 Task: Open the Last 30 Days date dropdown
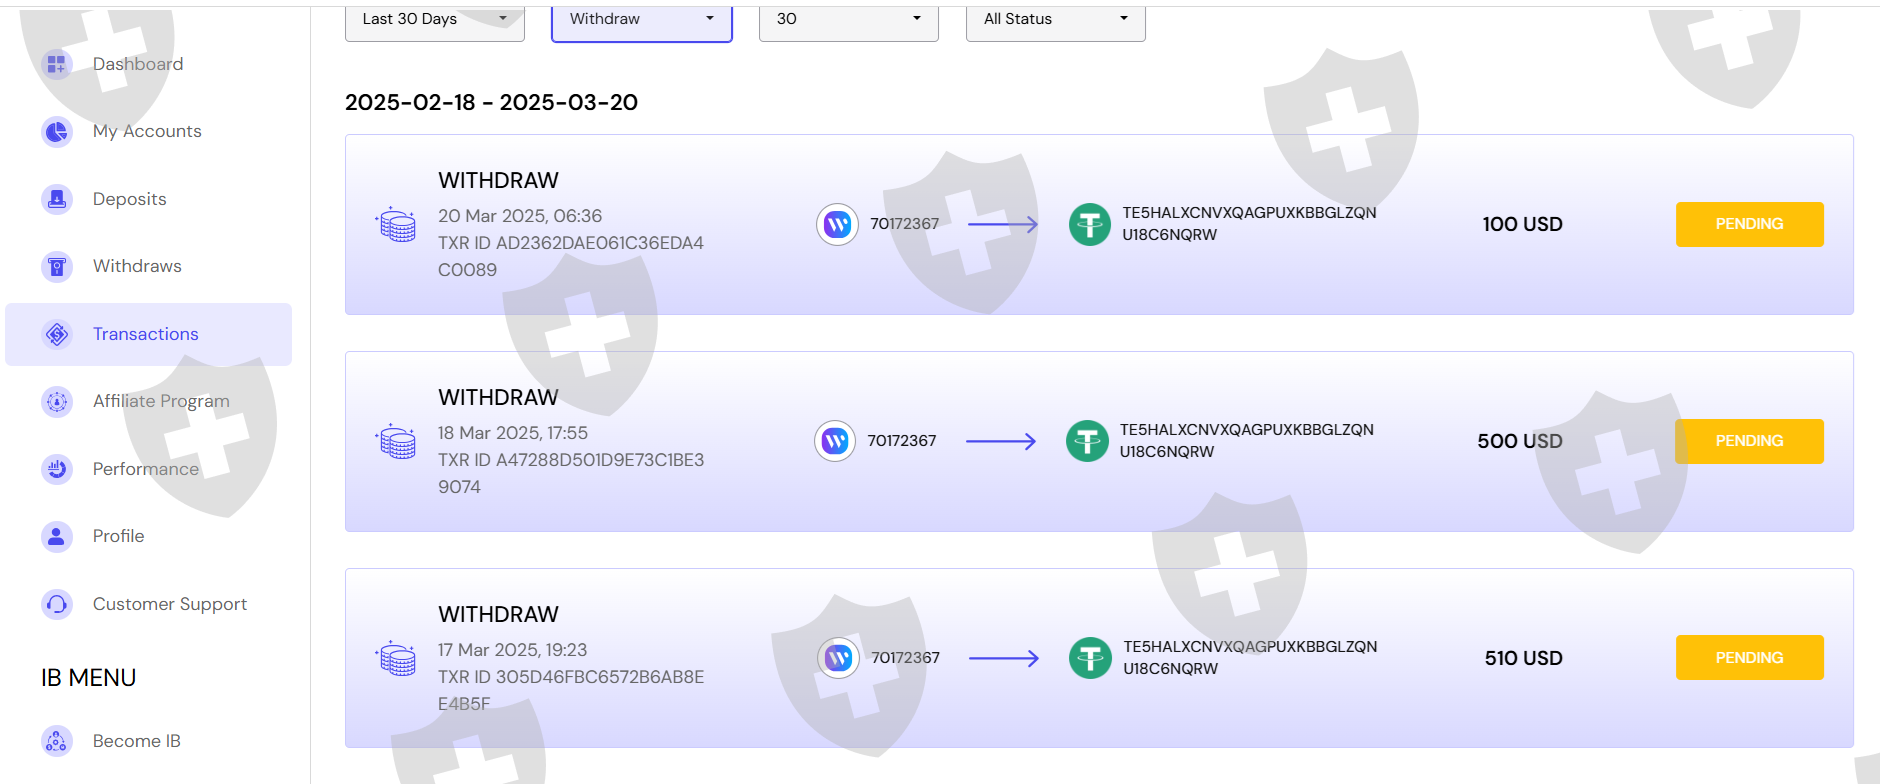434,20
